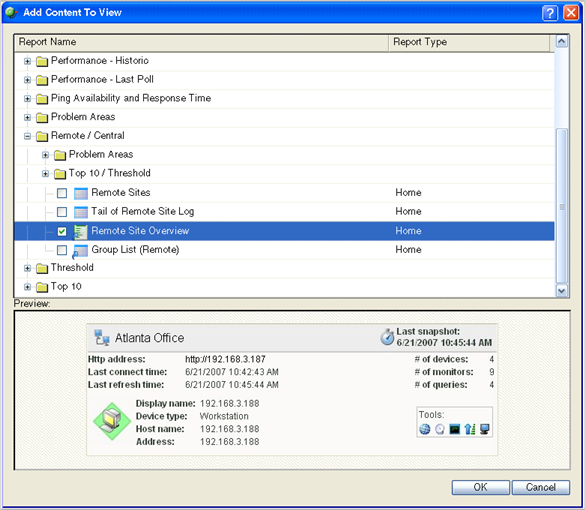Click the scrollbar down arrow
Image resolution: width=585 pixels, height=510 pixels.
click(x=562, y=290)
